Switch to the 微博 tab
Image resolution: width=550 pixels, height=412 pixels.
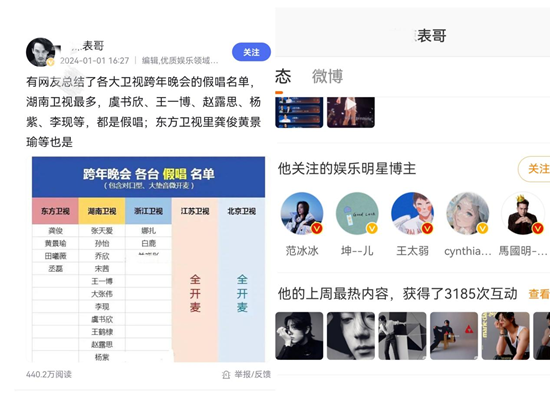pos(327,76)
